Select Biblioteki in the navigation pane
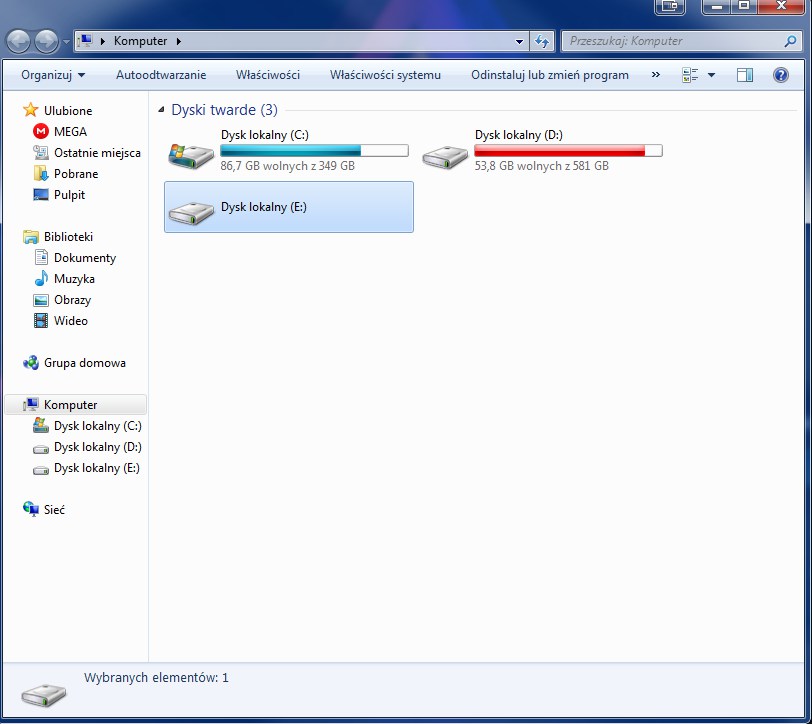 68,237
